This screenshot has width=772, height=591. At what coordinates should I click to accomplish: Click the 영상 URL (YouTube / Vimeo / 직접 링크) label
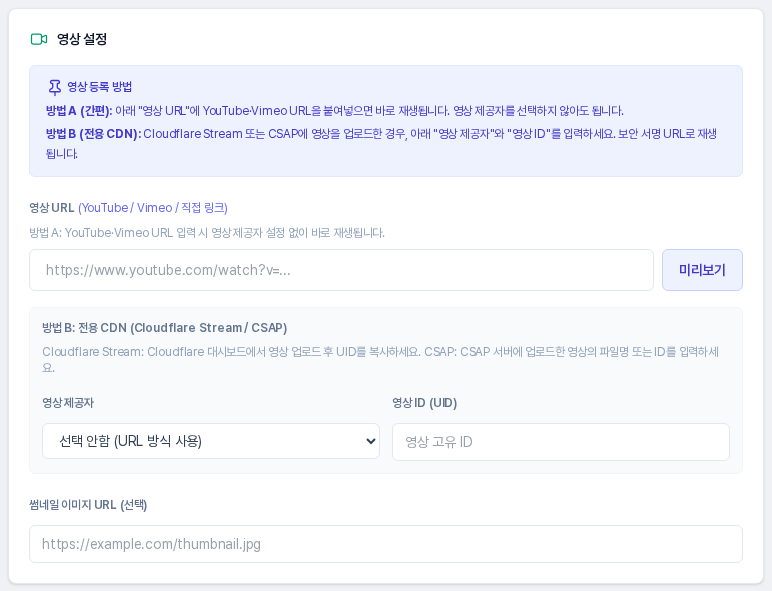pyautogui.click(x=129, y=208)
